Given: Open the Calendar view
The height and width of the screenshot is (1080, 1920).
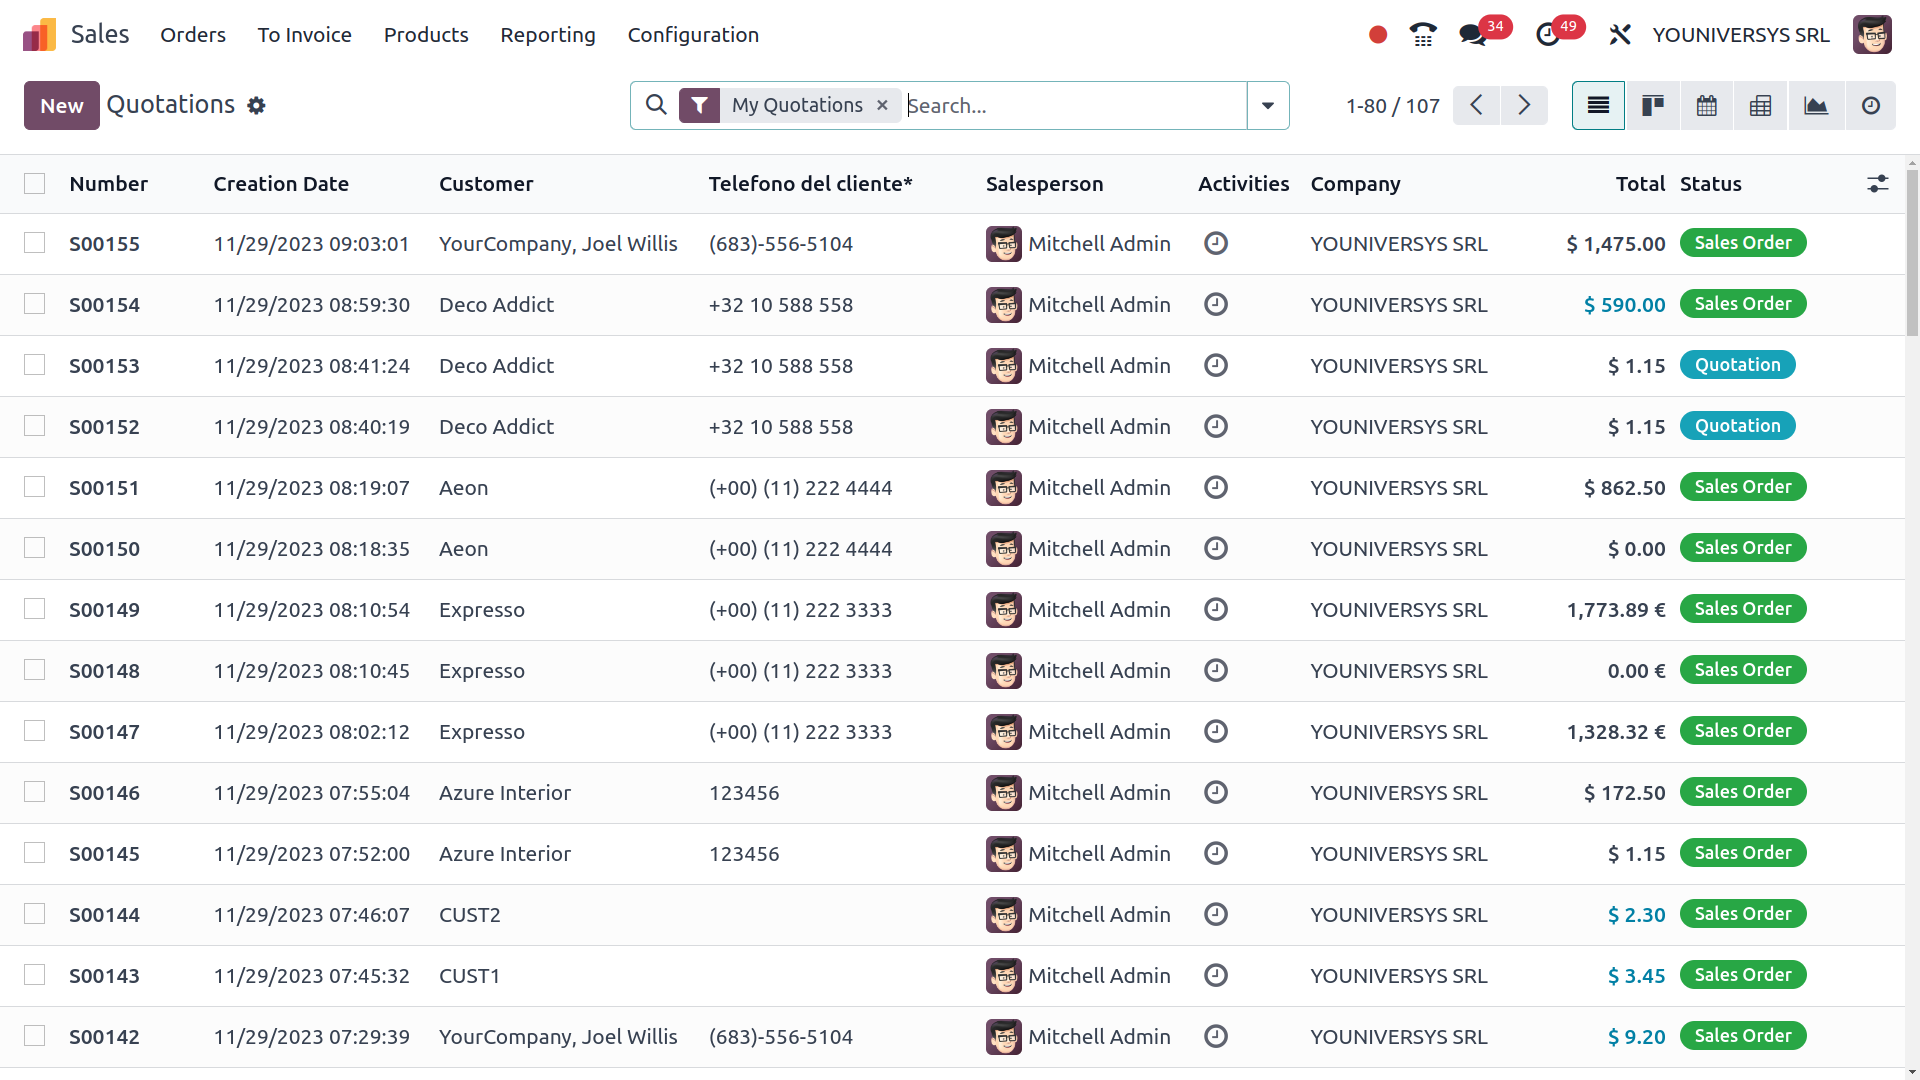Looking at the screenshot, I should click(x=1706, y=105).
